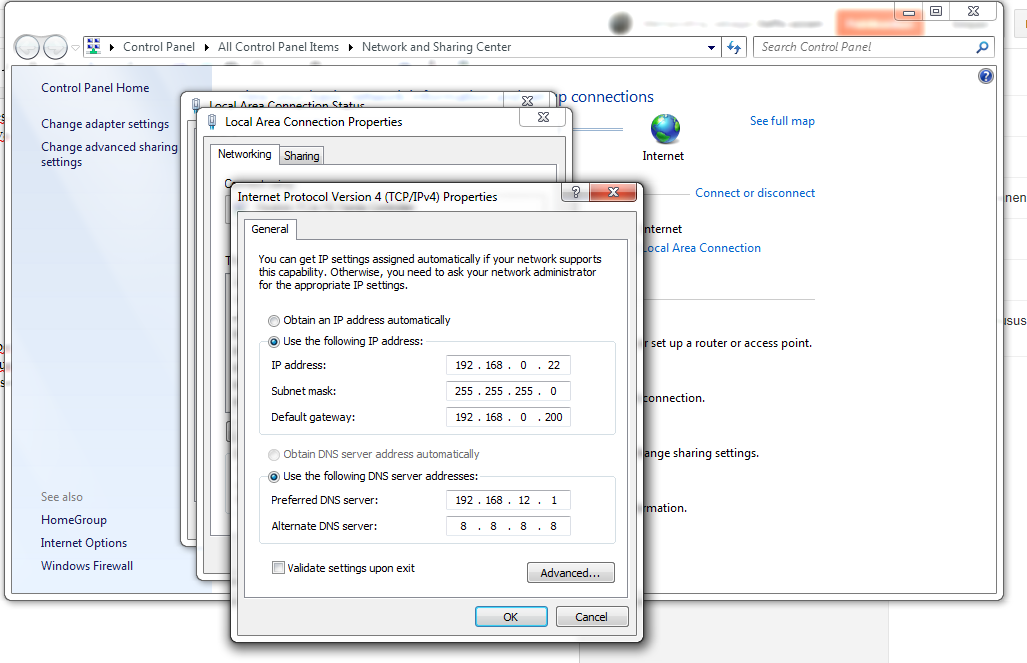Click the Control Panel breadcrumb

[x=159, y=47]
